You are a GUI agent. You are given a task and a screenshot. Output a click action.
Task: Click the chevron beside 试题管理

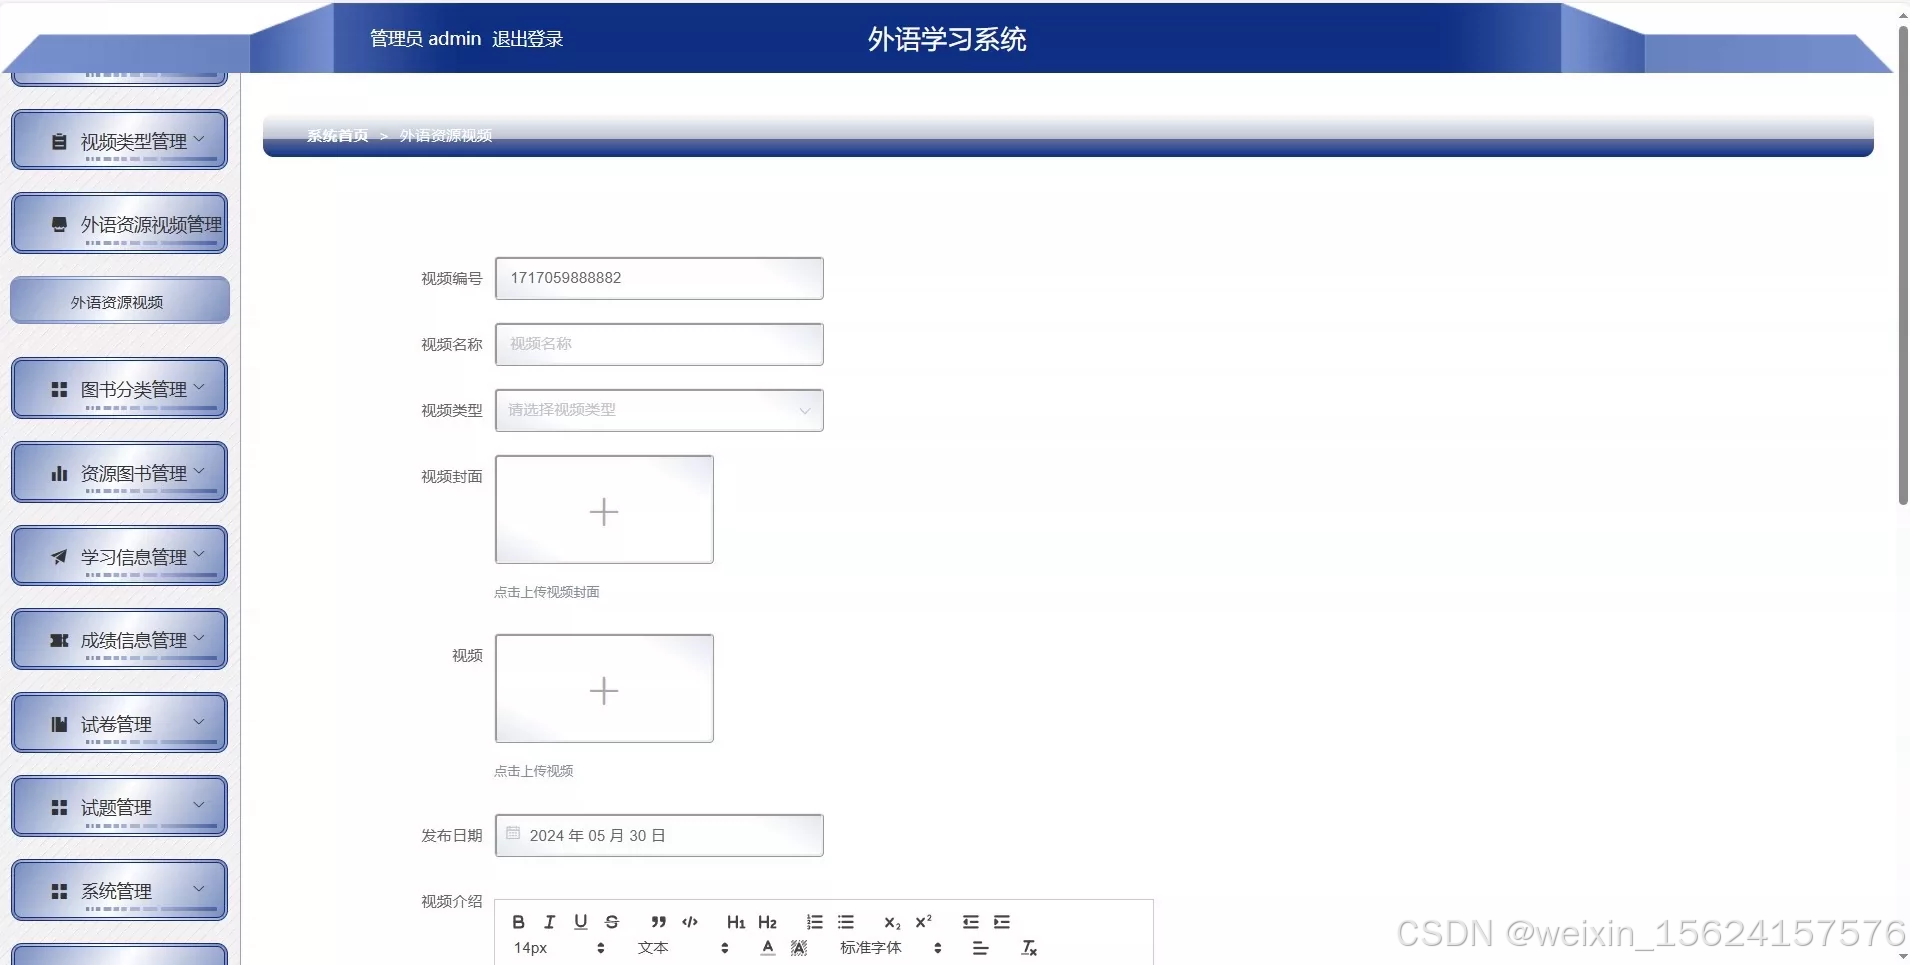(x=199, y=804)
